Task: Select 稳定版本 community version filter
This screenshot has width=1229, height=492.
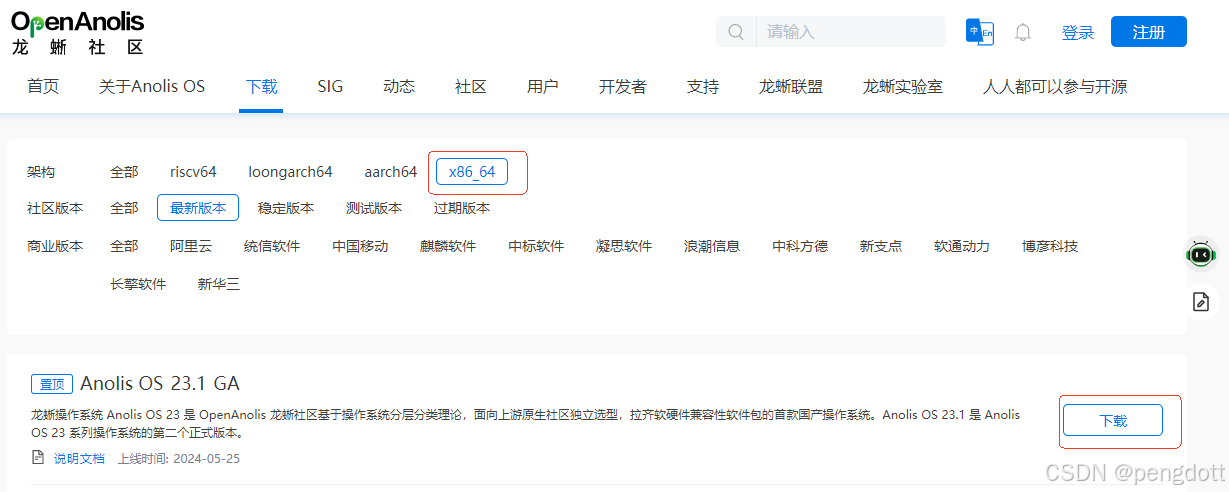Action: 286,208
